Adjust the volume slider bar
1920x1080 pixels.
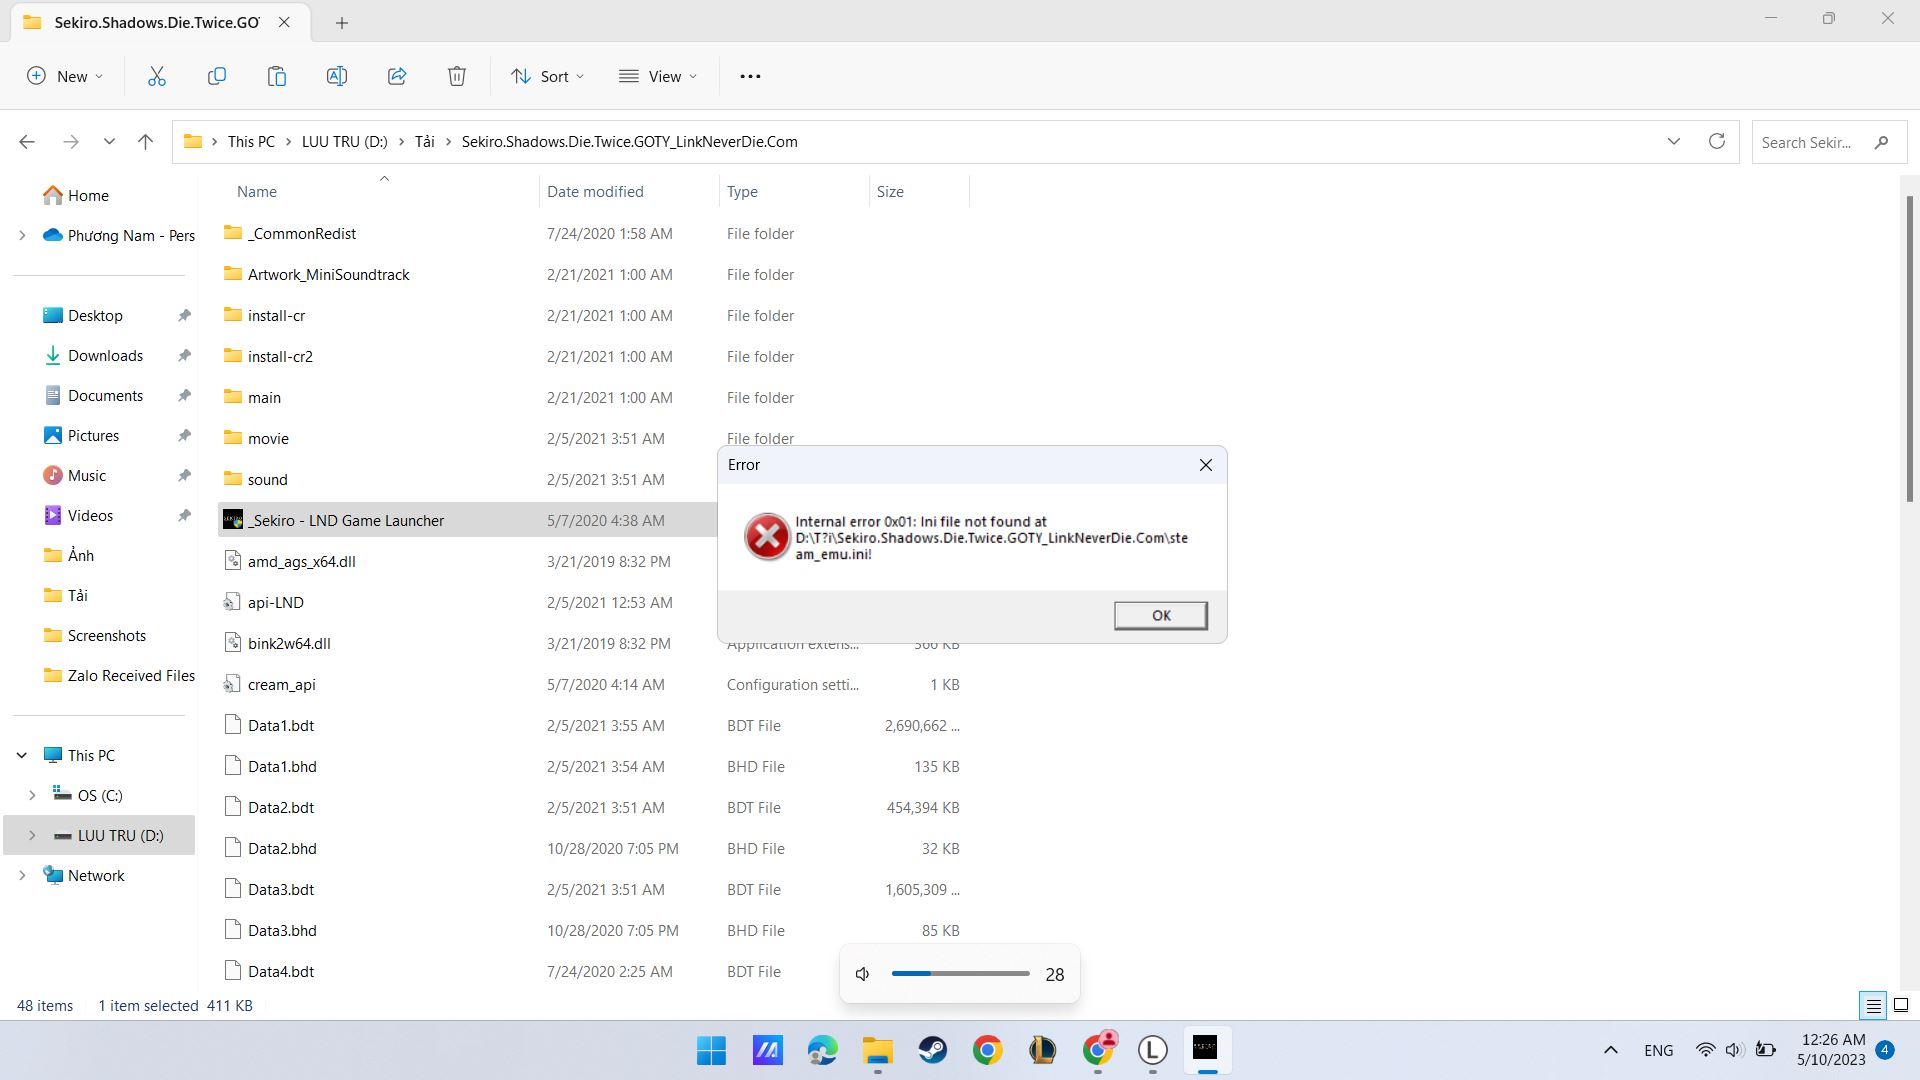tap(960, 973)
